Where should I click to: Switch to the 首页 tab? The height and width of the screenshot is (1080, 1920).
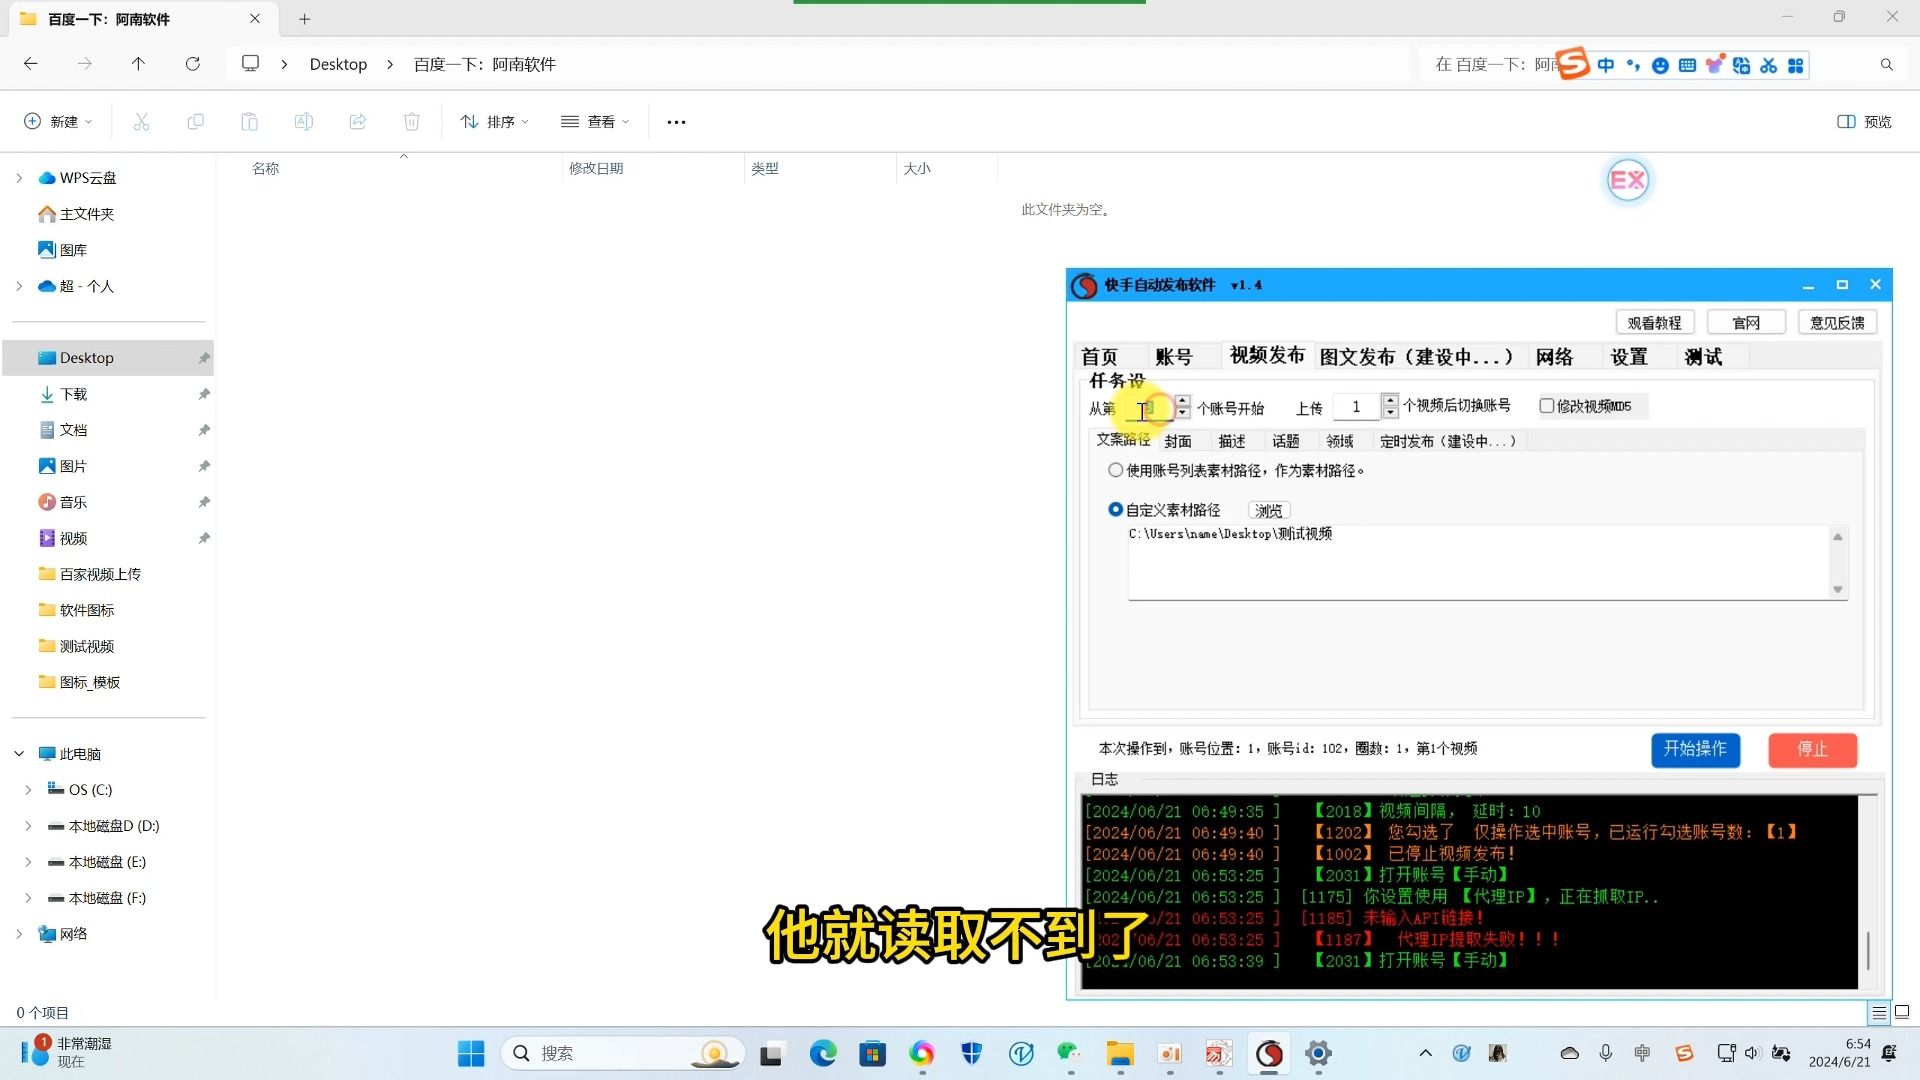[1099, 357]
